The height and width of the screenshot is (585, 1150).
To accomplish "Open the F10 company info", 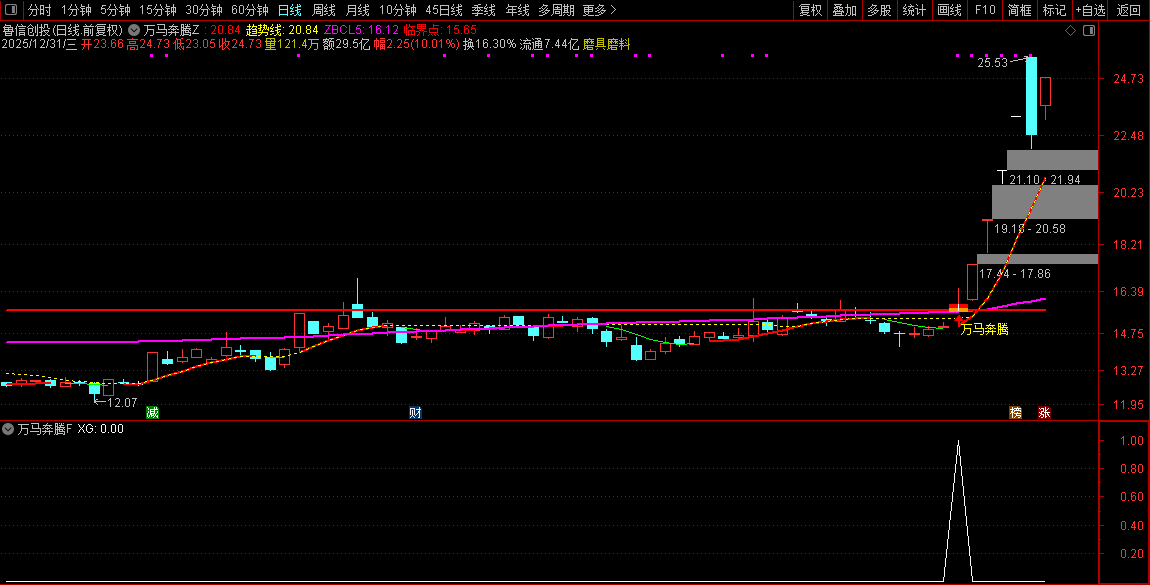I will point(985,10).
